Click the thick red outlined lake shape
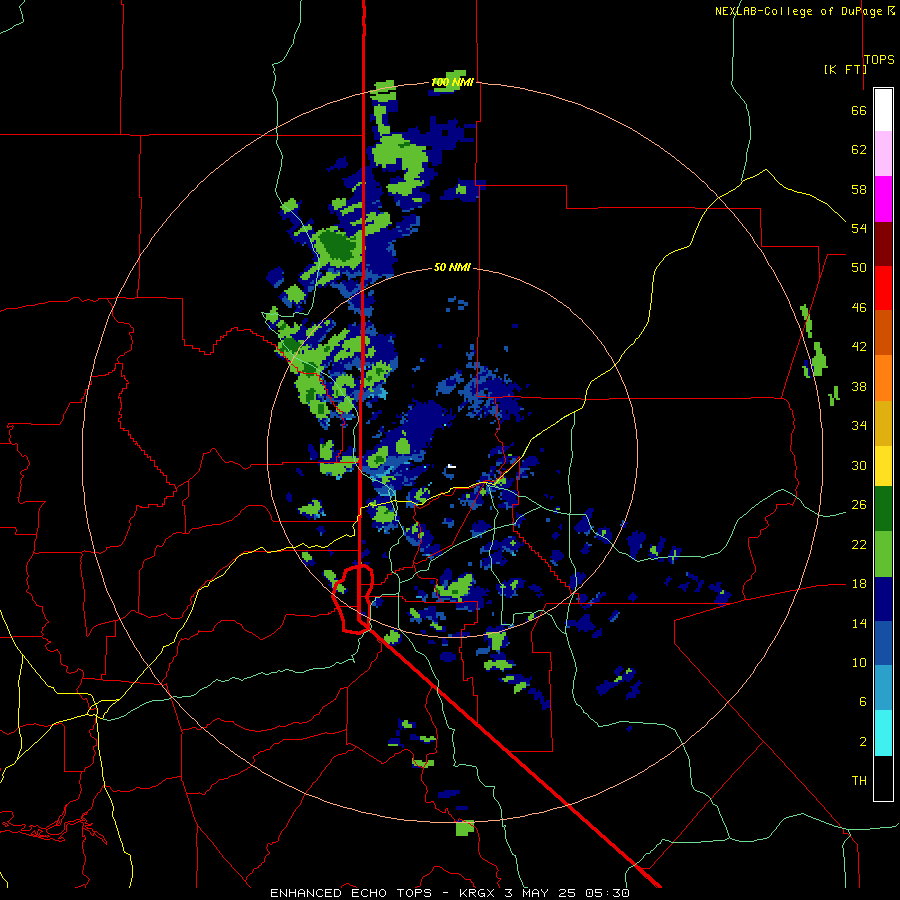900x900 pixels. click(354, 598)
